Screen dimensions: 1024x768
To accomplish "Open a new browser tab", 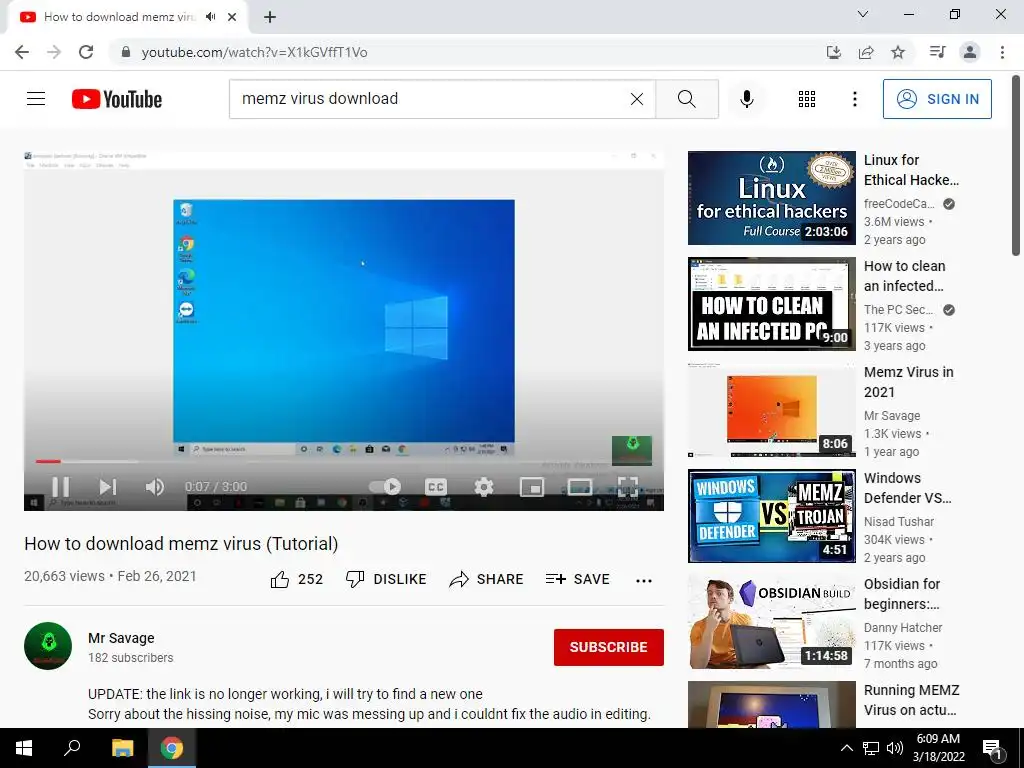I will pyautogui.click(x=270, y=17).
